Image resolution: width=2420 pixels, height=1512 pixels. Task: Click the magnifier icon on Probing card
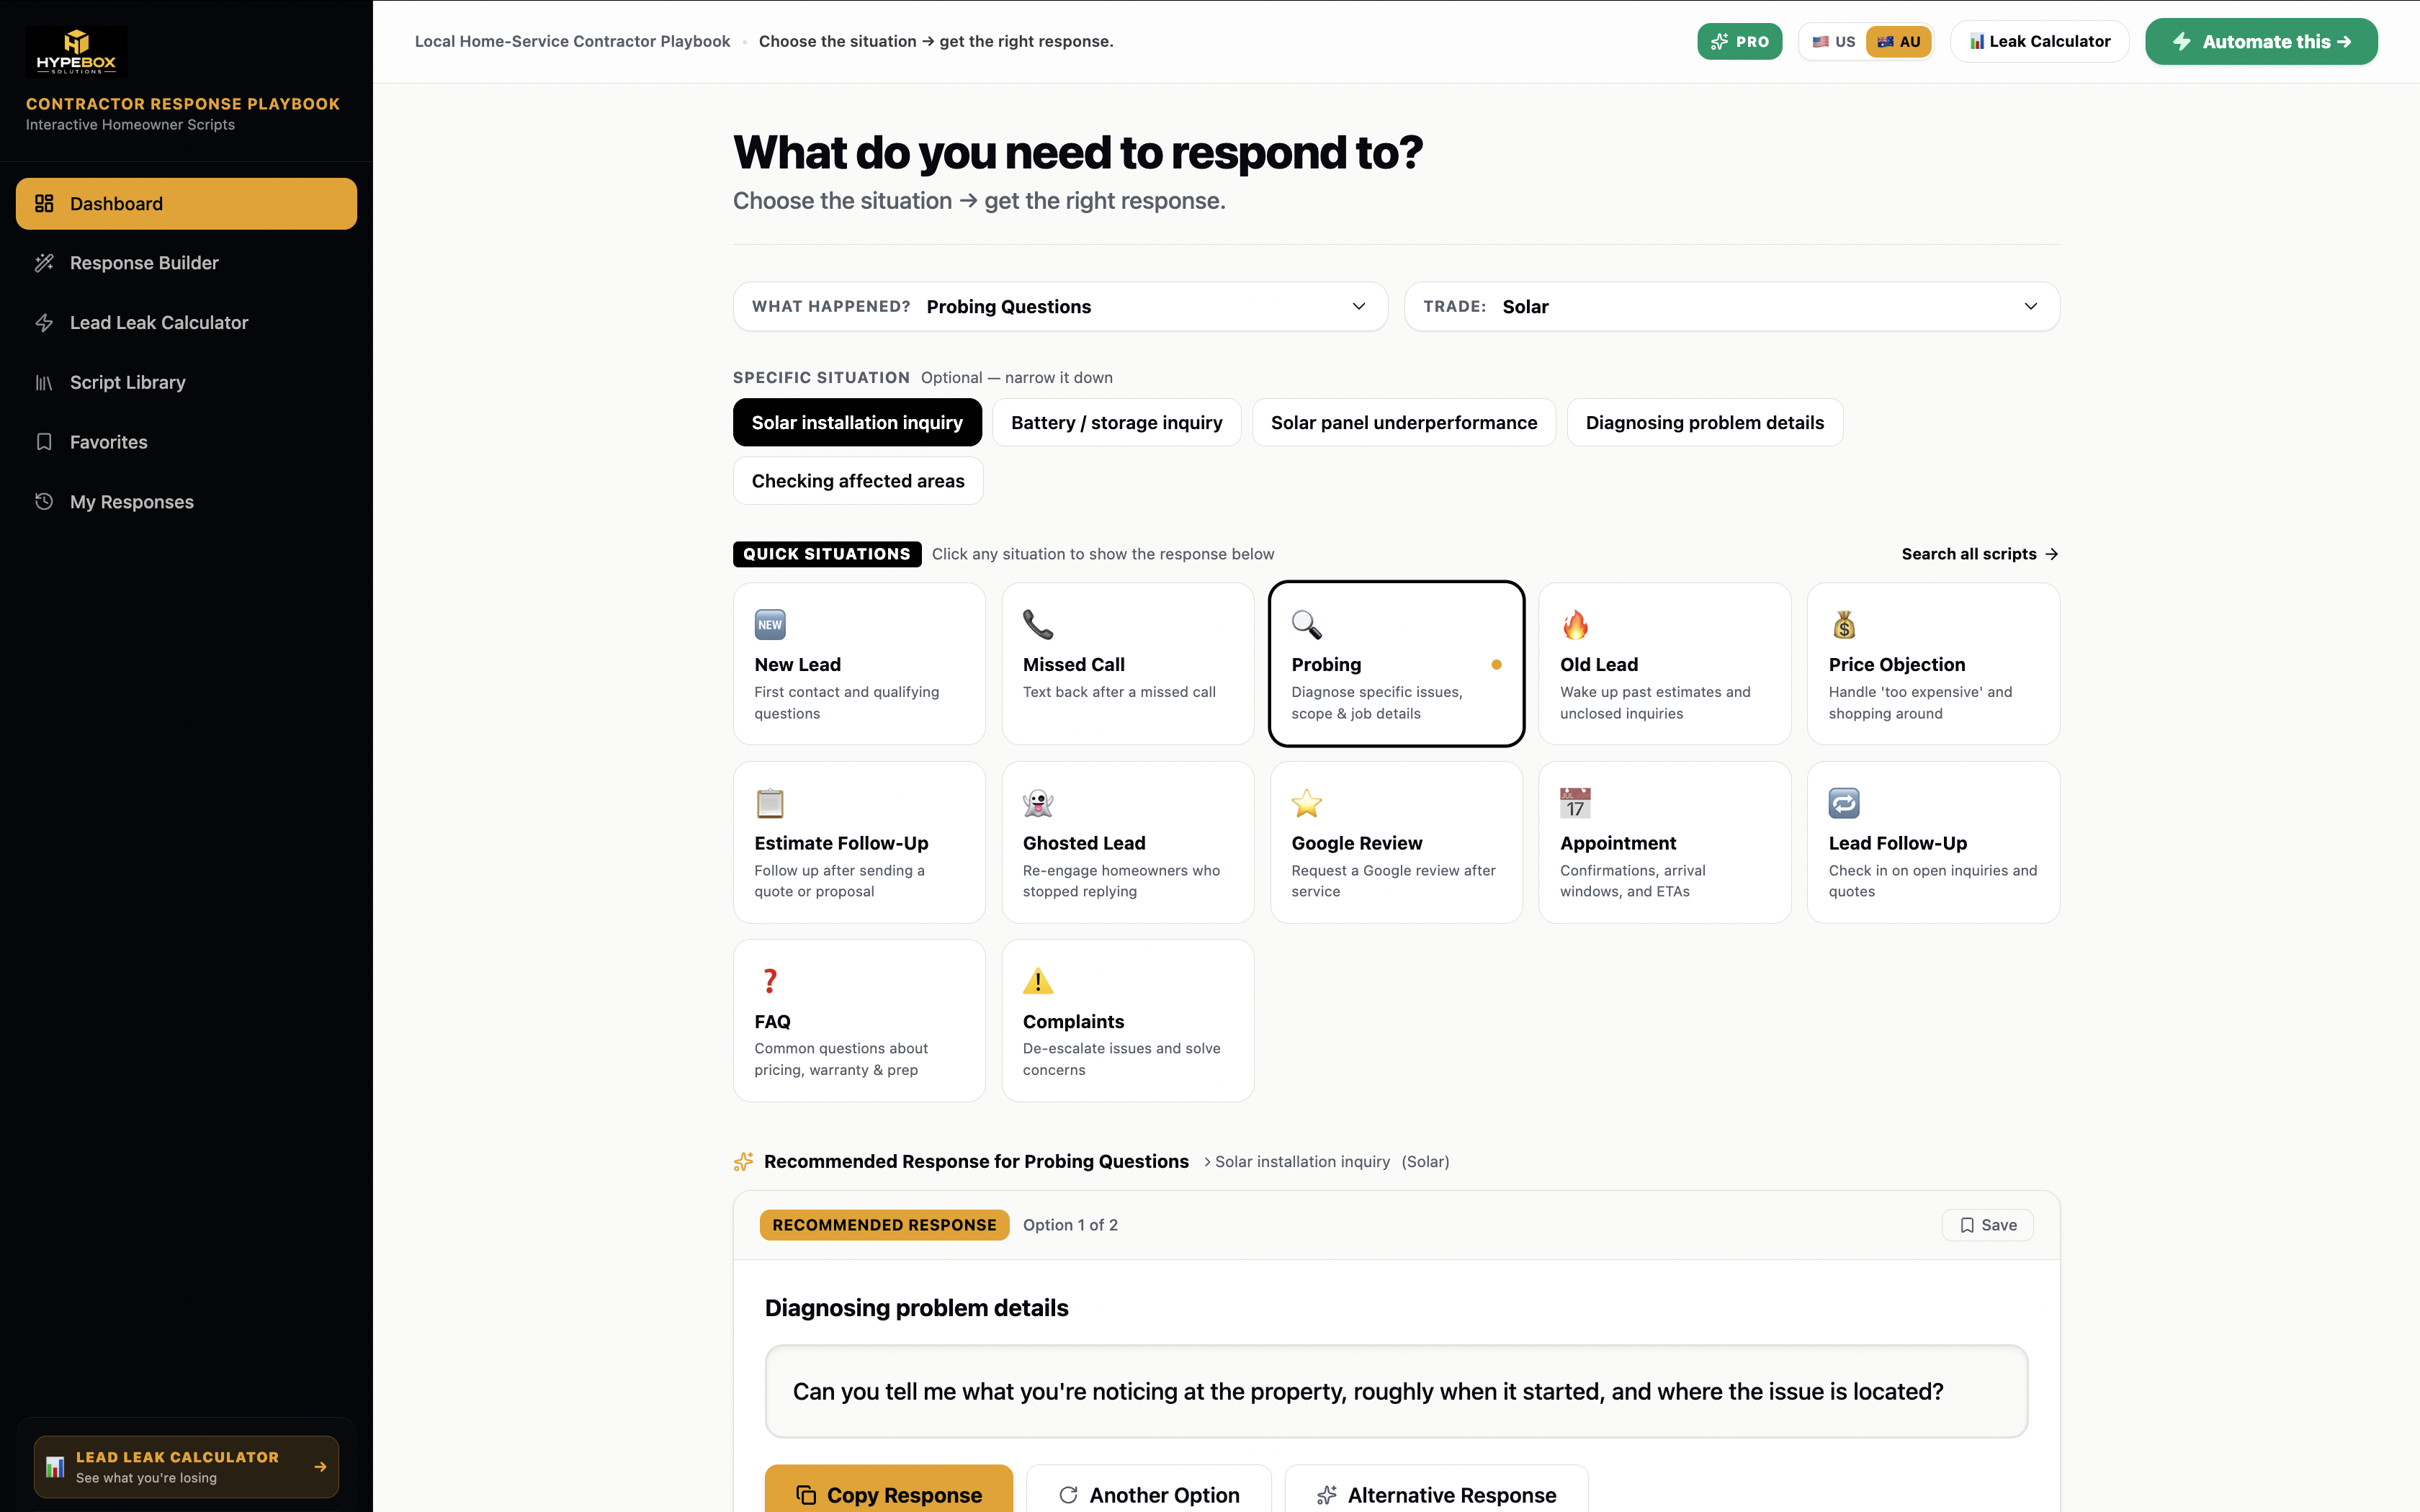click(x=1307, y=625)
